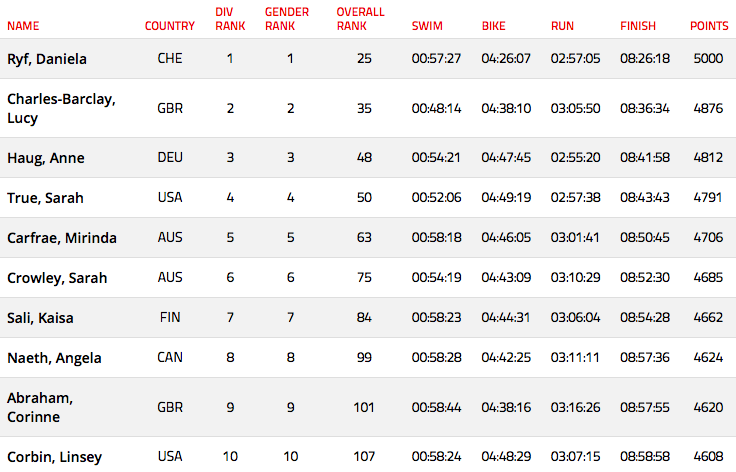Sort by FINISH time header
Image resolution: width=736 pixels, height=472 pixels.
point(637,26)
